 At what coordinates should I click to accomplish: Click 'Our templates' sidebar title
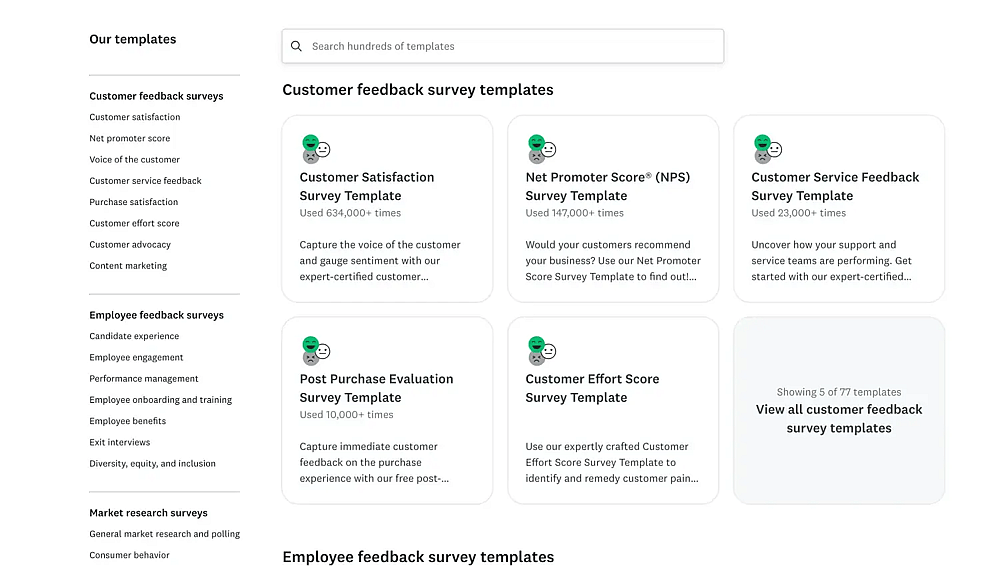pos(133,39)
